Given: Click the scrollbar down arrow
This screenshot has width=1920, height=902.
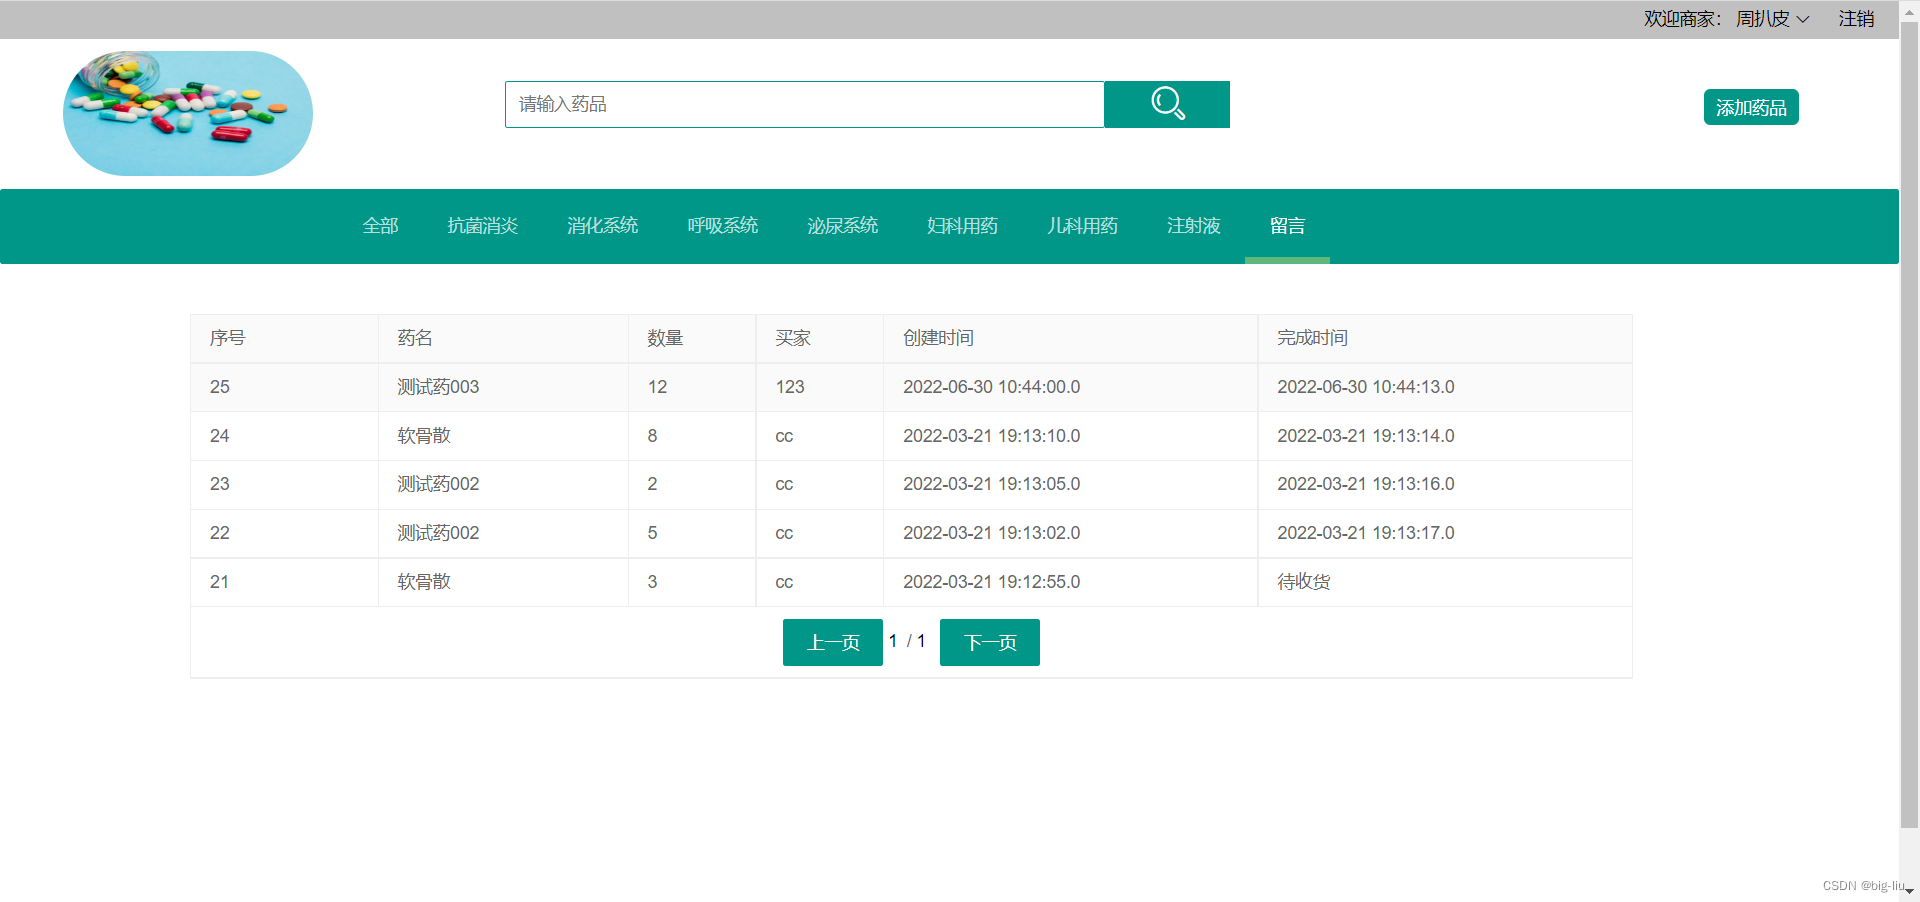Looking at the screenshot, I should [1909, 890].
